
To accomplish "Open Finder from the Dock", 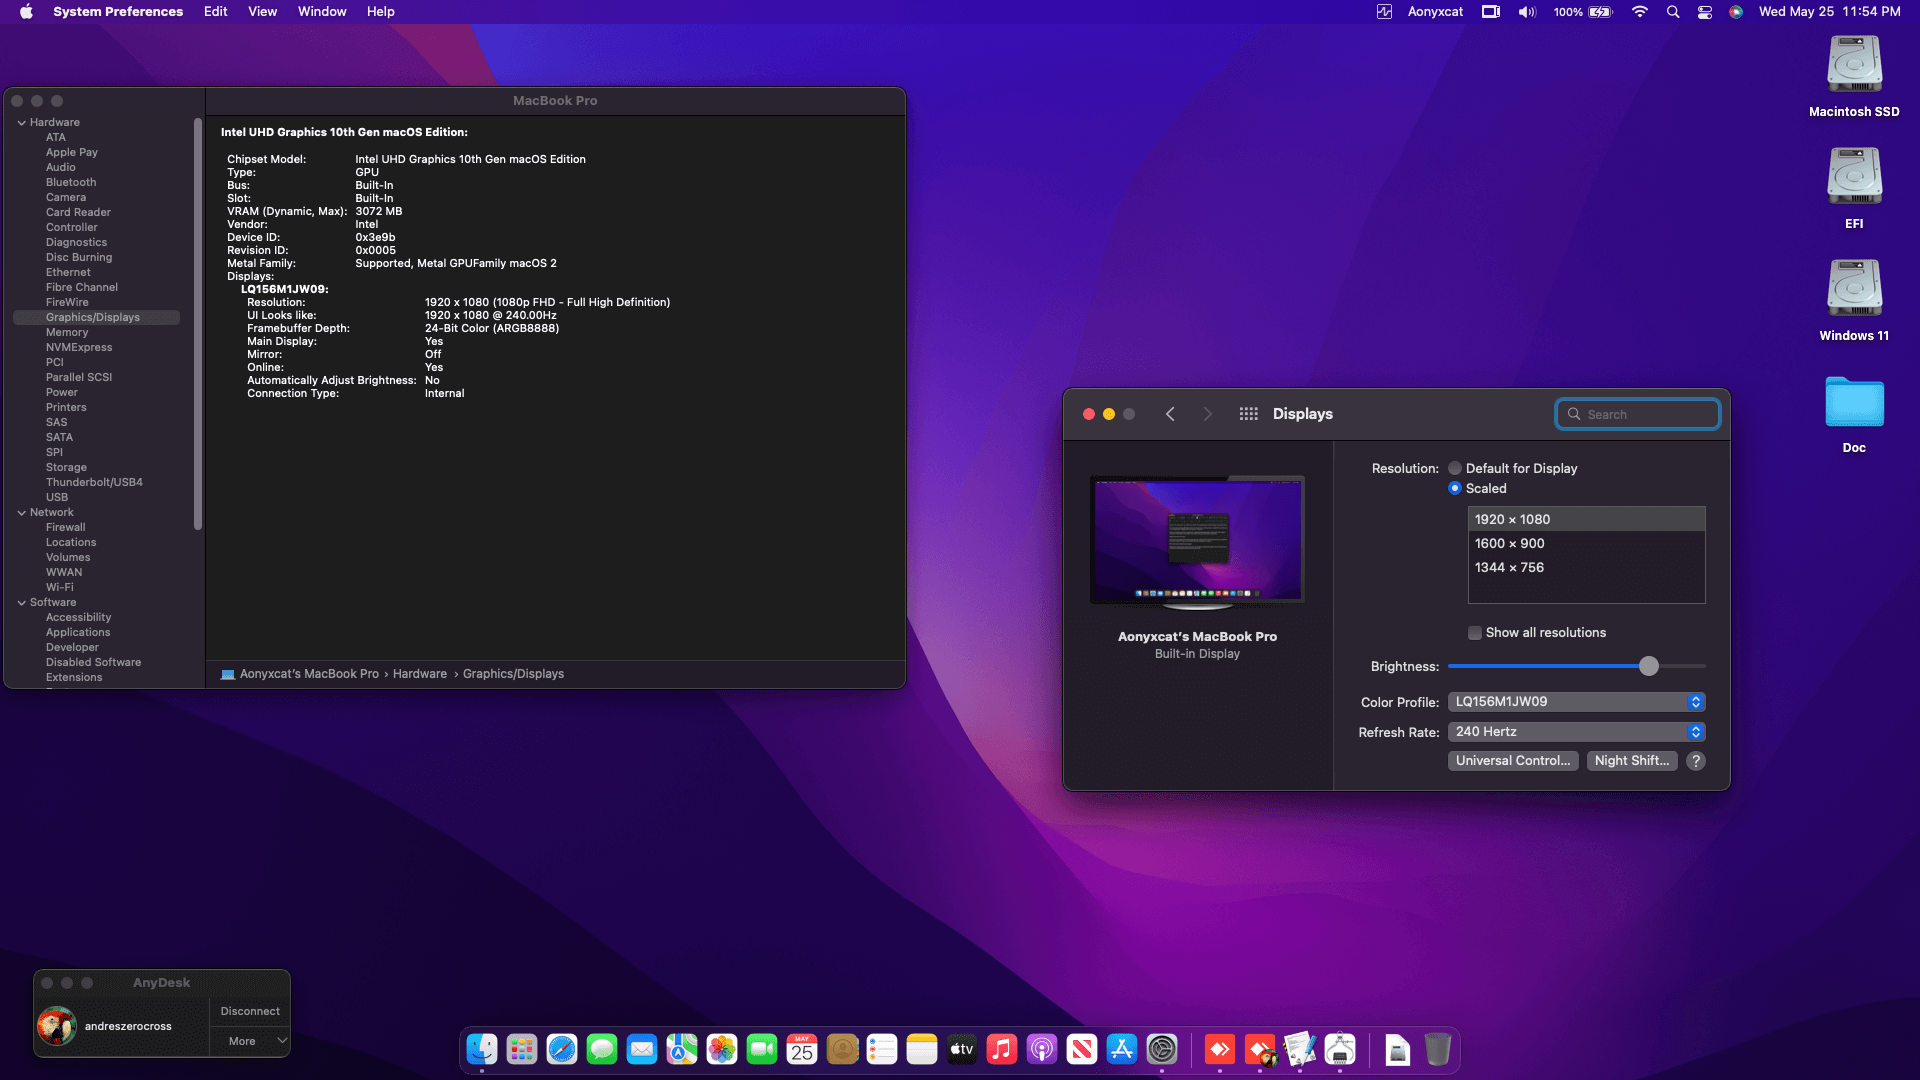I will 482,1049.
